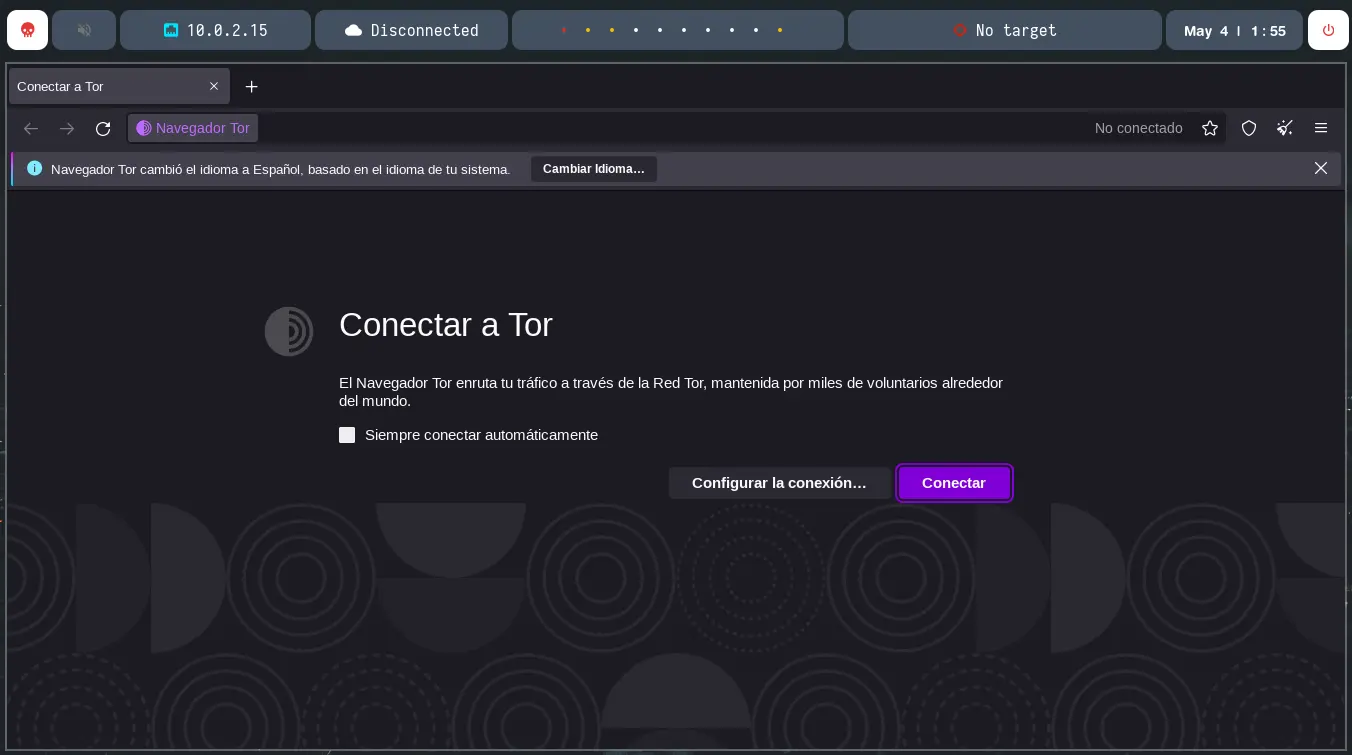Open the May 4 clock widget
This screenshot has width=1352, height=755.
coord(1234,30)
